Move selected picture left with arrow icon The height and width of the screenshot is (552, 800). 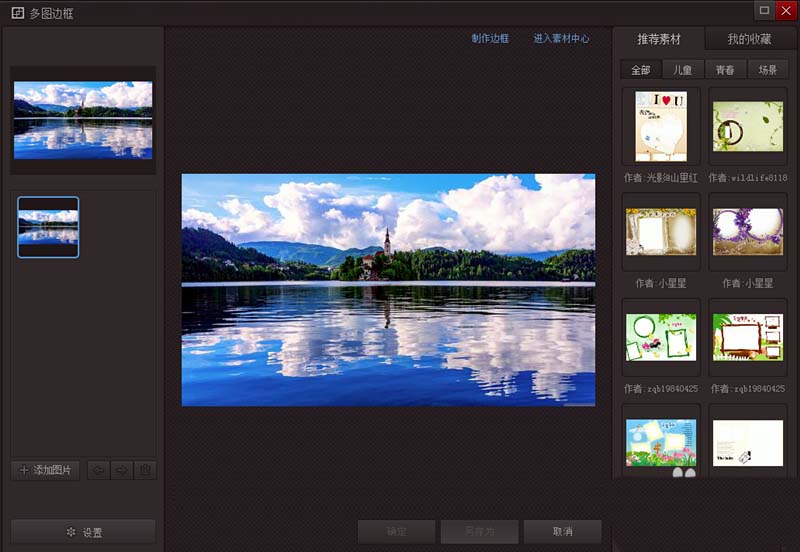click(98, 470)
